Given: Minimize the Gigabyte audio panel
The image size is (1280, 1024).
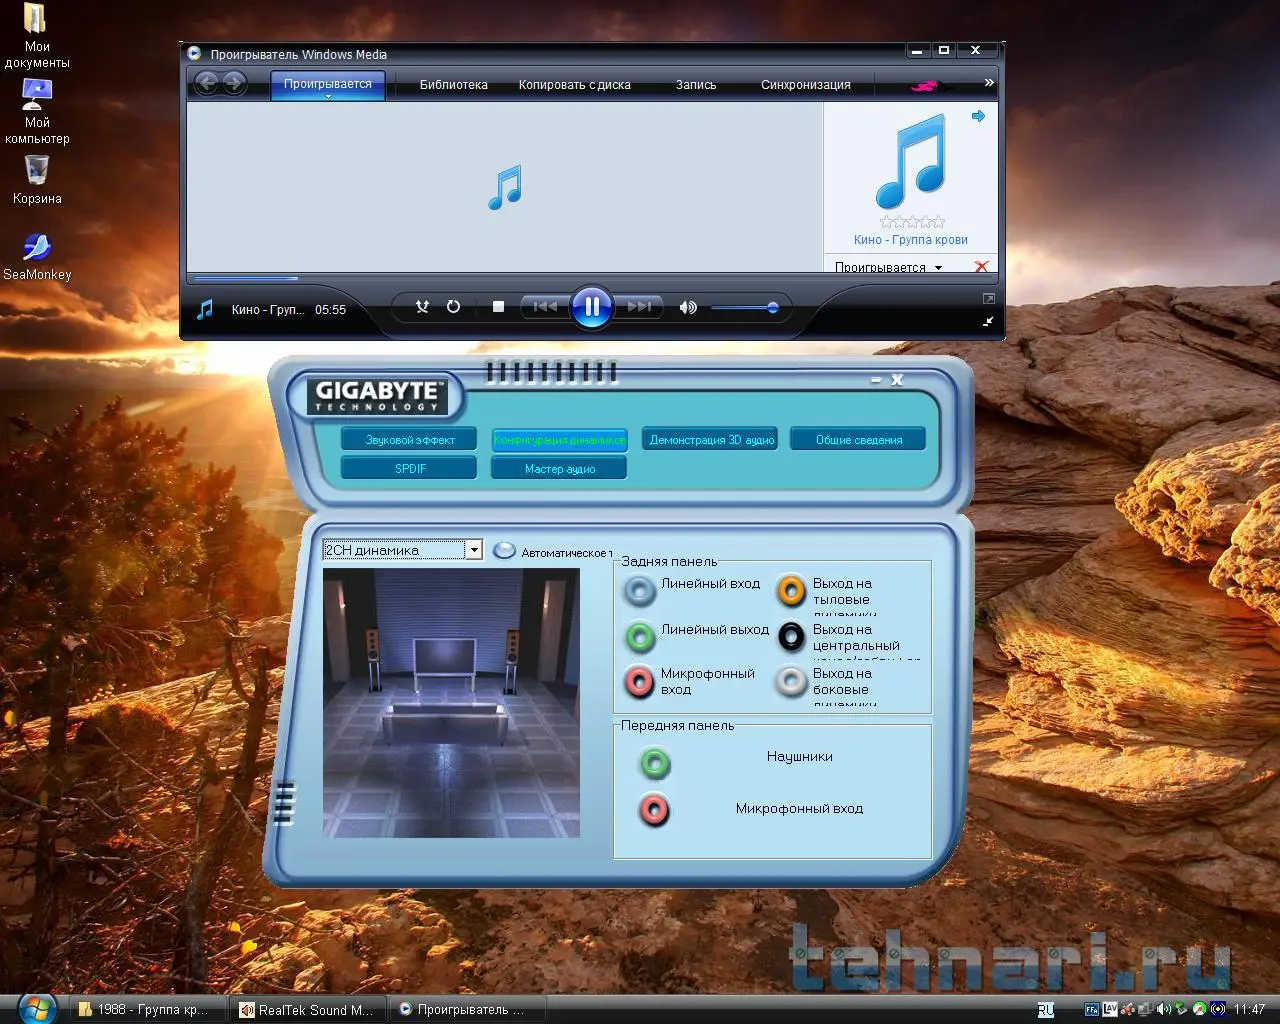Looking at the screenshot, I should [876, 380].
